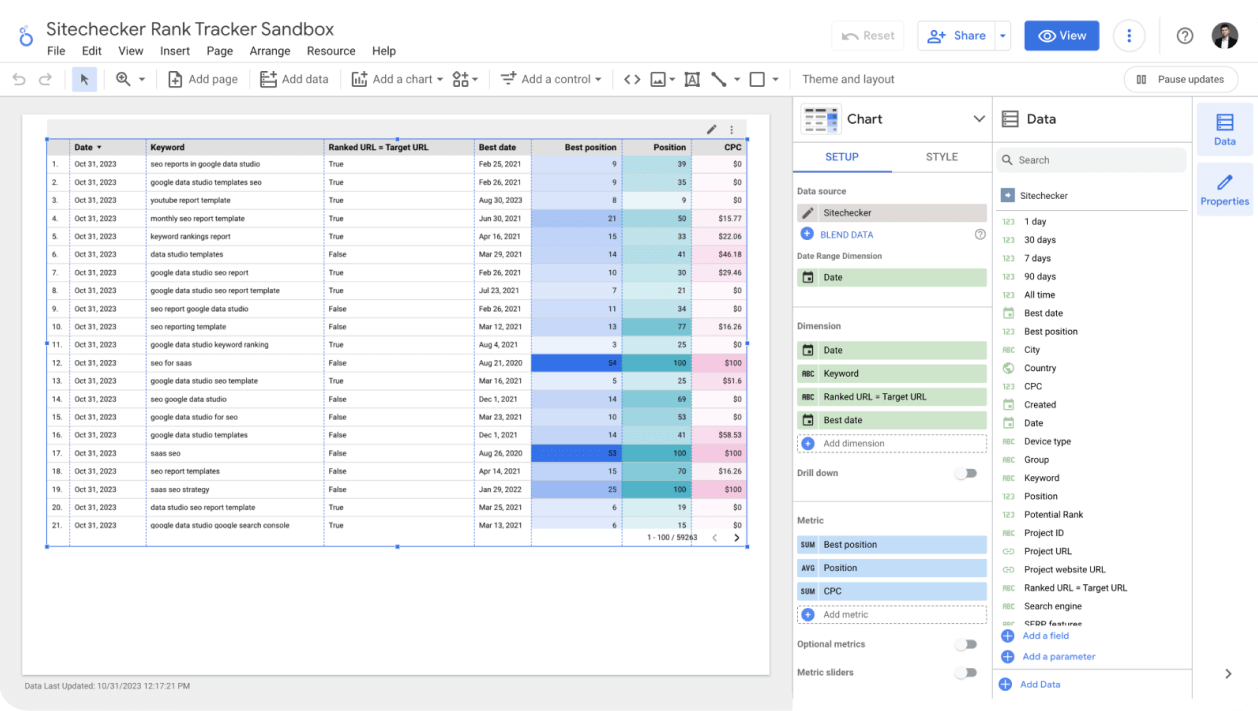Toggle the Metric sliders switch
Viewport: 1258px width, 711px height.
pyautogui.click(x=965, y=672)
